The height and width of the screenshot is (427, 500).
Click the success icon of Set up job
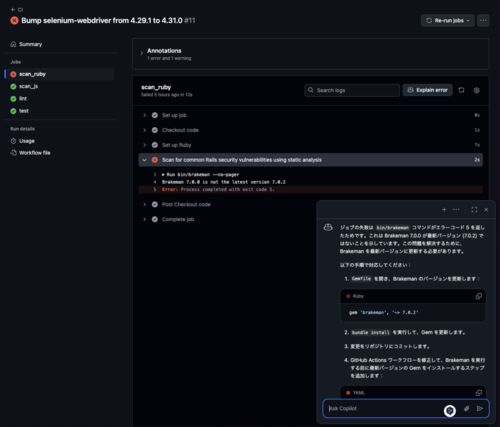(155, 115)
